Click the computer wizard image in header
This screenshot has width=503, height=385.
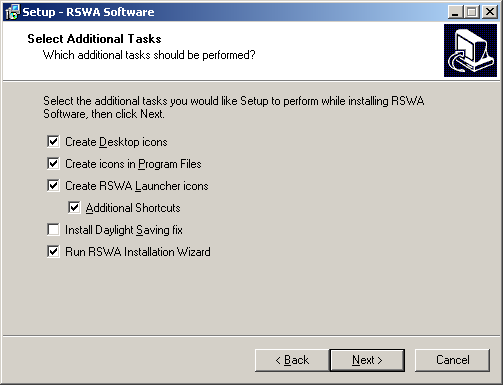coord(470,50)
